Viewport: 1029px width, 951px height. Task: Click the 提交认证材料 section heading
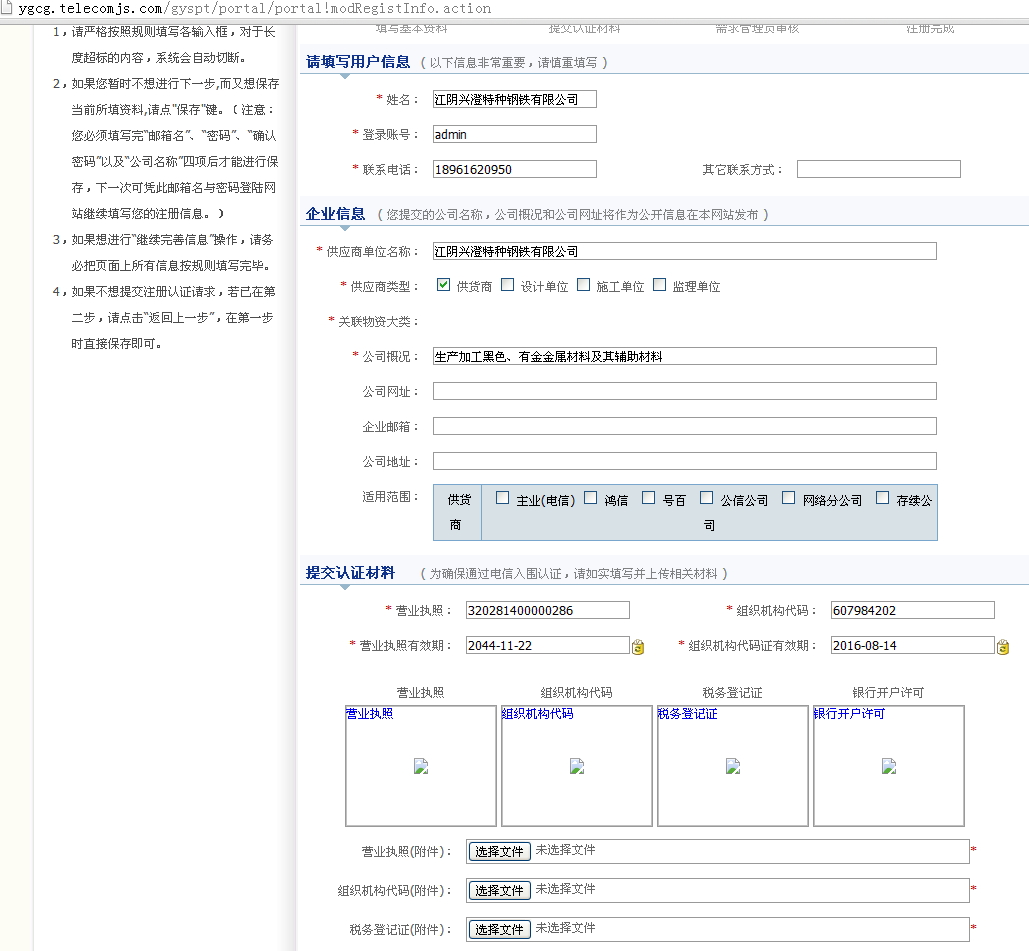click(350, 573)
